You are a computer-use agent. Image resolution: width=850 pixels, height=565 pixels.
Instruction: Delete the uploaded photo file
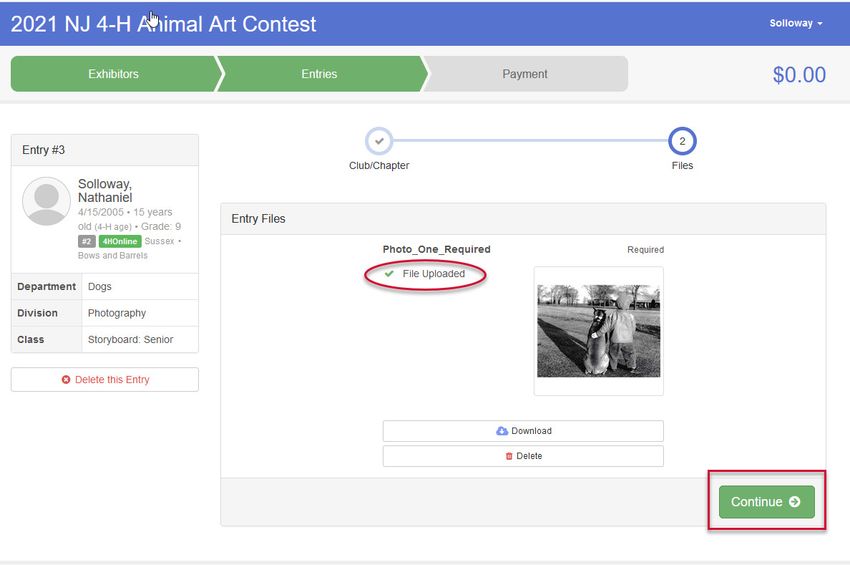point(523,456)
